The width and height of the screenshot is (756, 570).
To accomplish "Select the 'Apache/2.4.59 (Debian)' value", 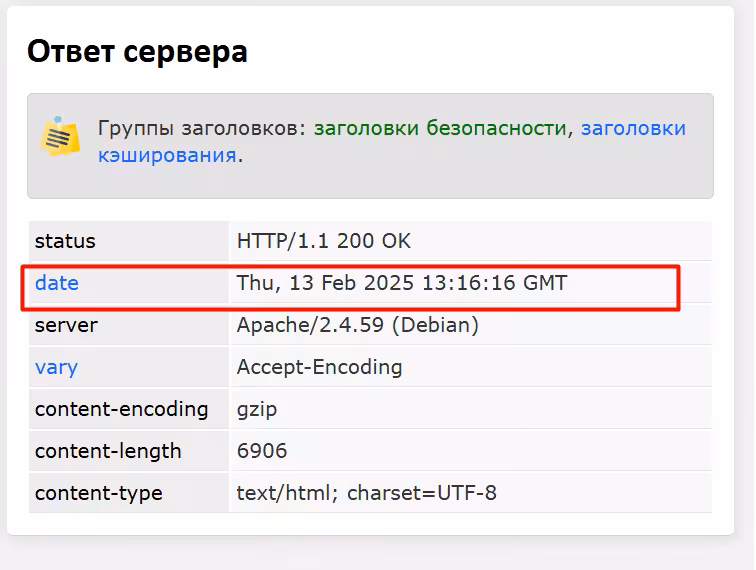I will tap(358, 326).
